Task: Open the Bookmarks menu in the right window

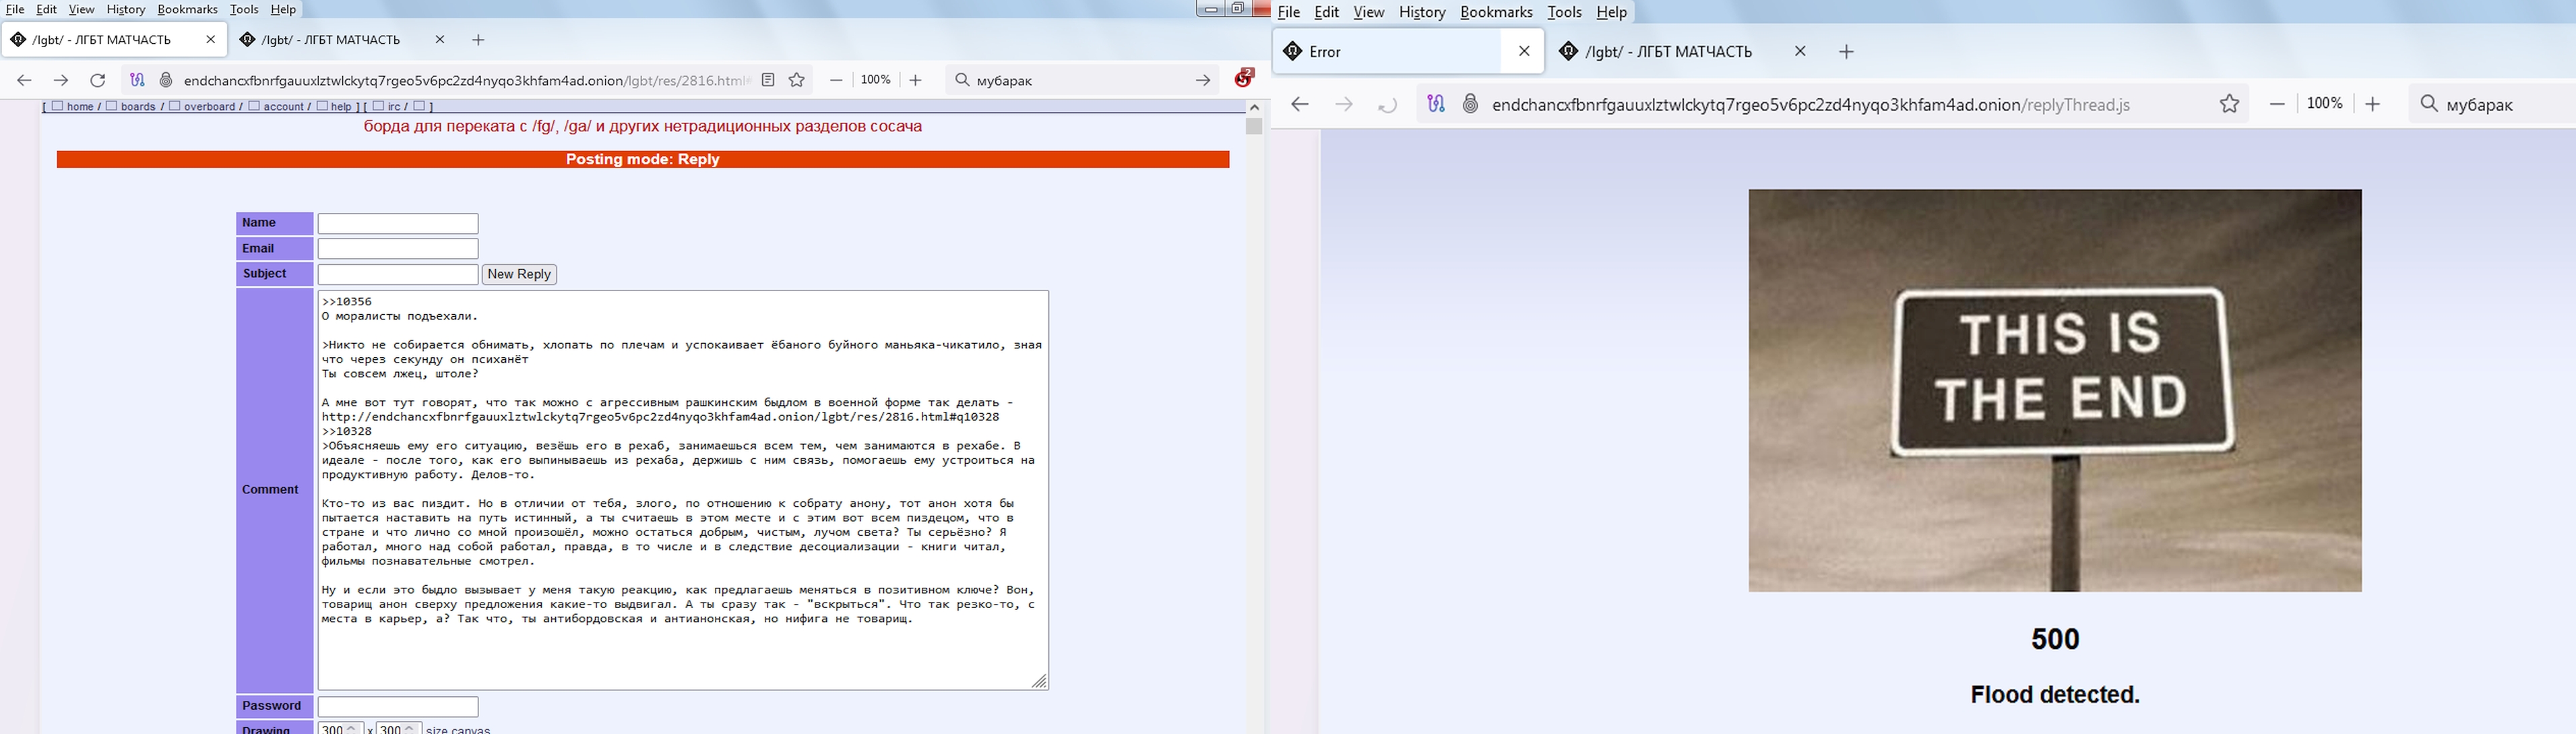Action: (x=1496, y=12)
